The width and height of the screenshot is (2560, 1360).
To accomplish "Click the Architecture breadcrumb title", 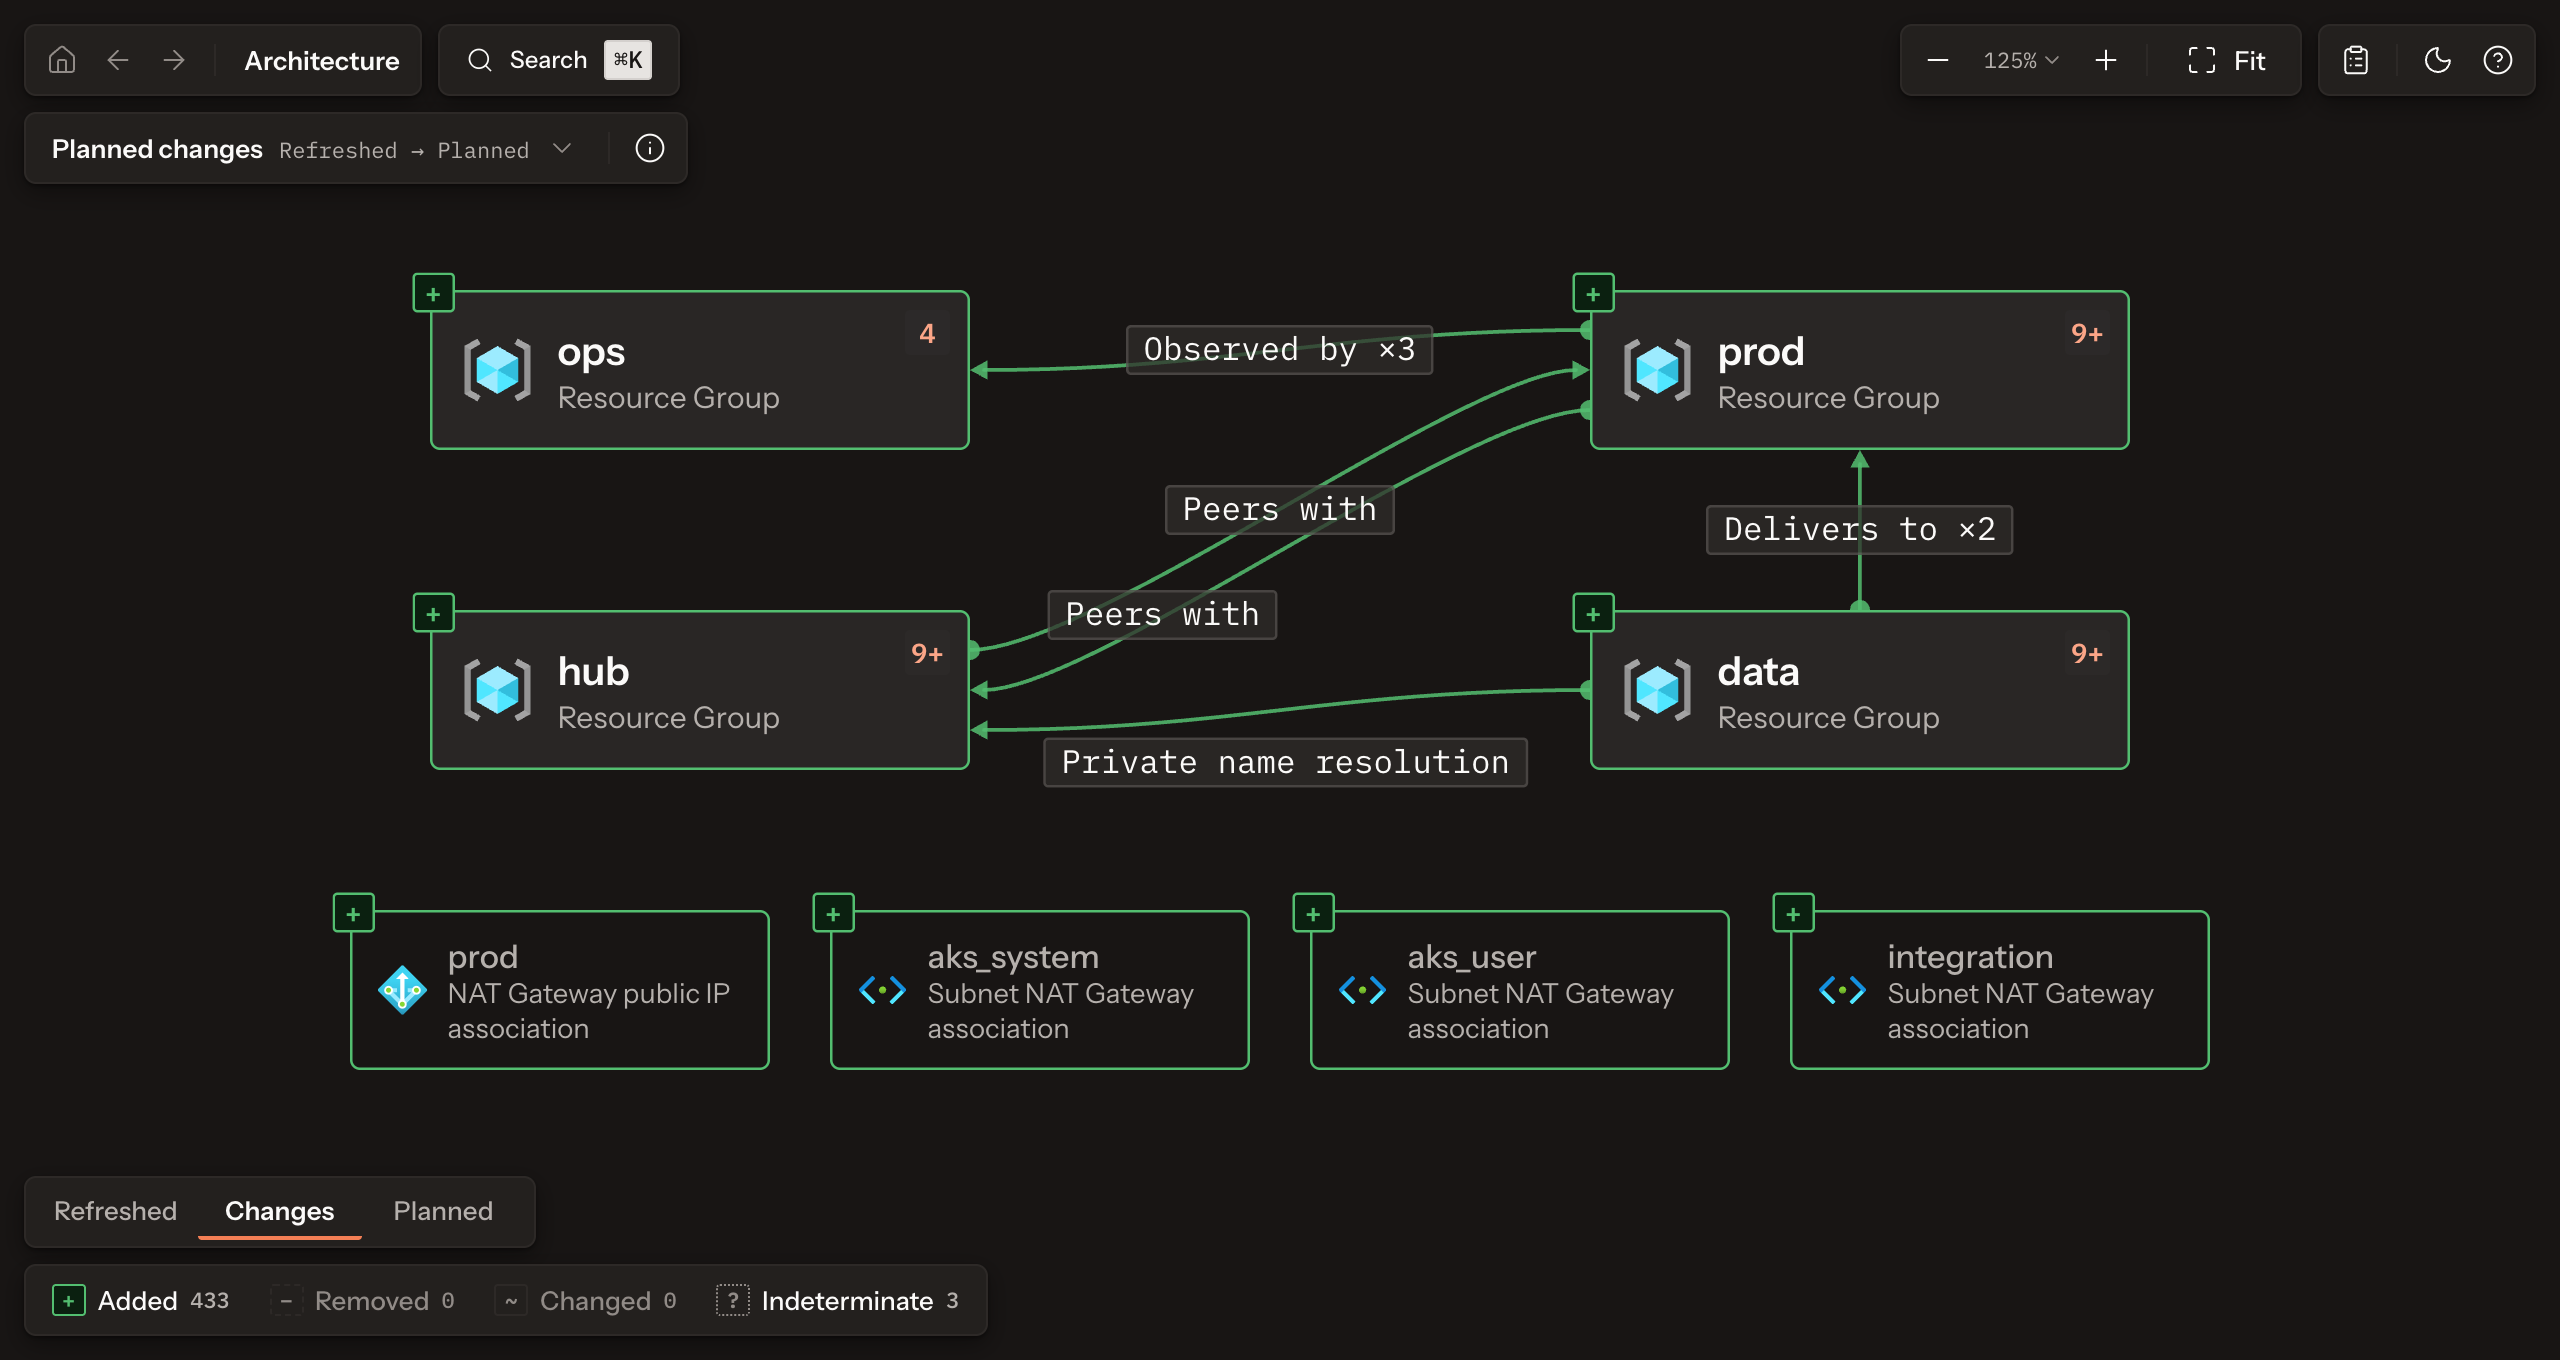I will pos(322,61).
